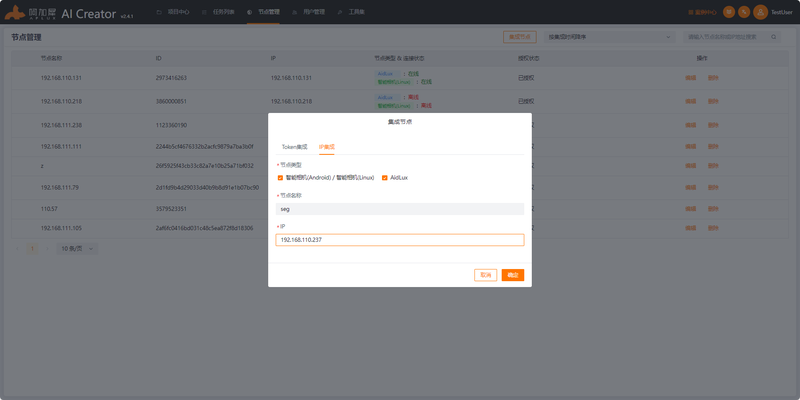Click the fullscreen toggle icon in header
This screenshot has width=800, height=400.
click(744, 12)
